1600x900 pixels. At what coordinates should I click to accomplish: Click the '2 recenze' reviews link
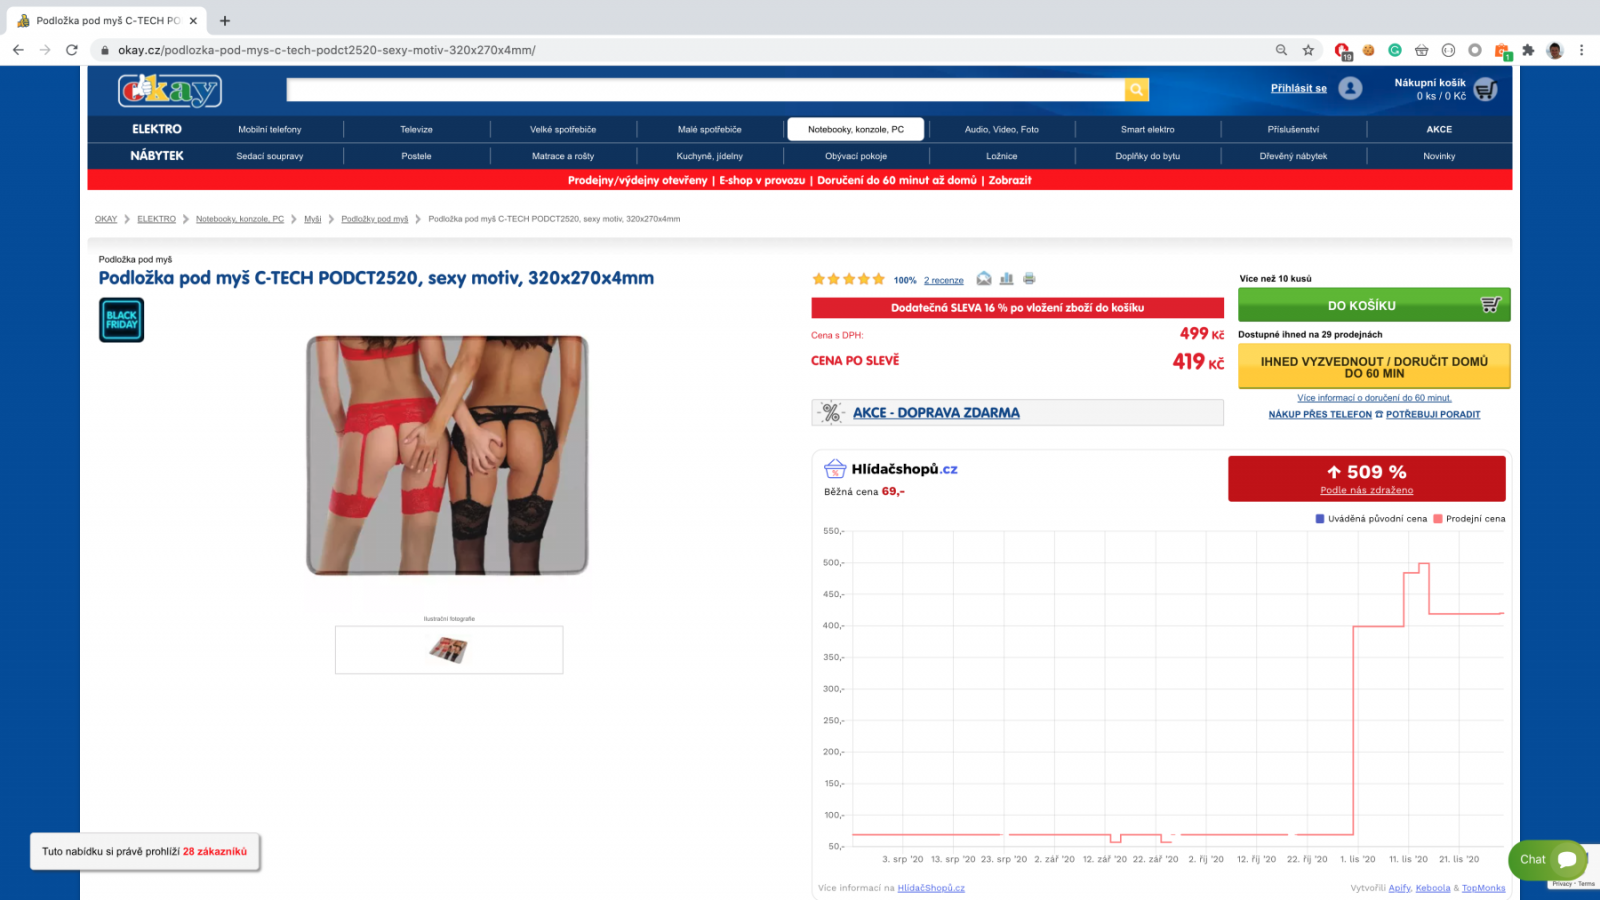coord(943,281)
